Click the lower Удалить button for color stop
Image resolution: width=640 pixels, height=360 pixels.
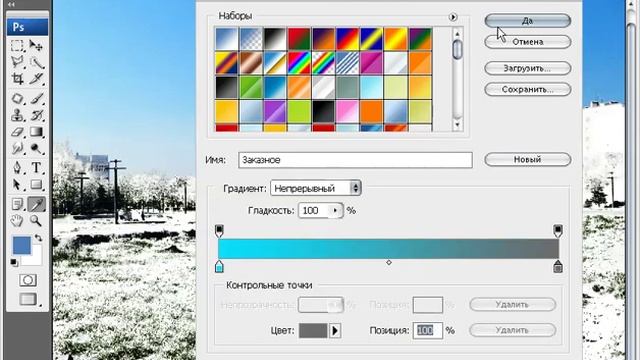click(x=512, y=330)
